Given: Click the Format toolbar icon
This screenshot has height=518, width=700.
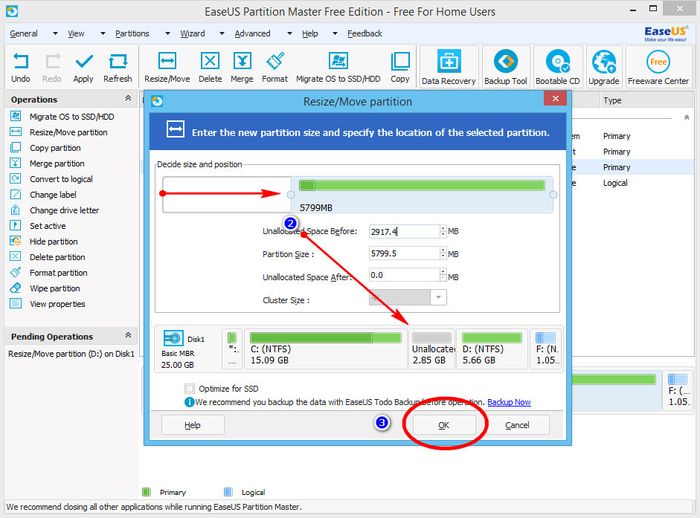Looking at the screenshot, I should (275, 67).
